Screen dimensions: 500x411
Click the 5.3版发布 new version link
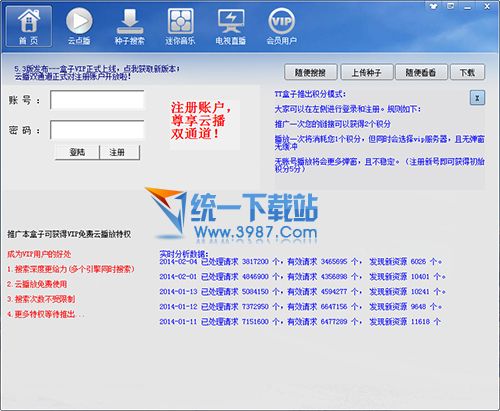pyautogui.click(x=97, y=69)
